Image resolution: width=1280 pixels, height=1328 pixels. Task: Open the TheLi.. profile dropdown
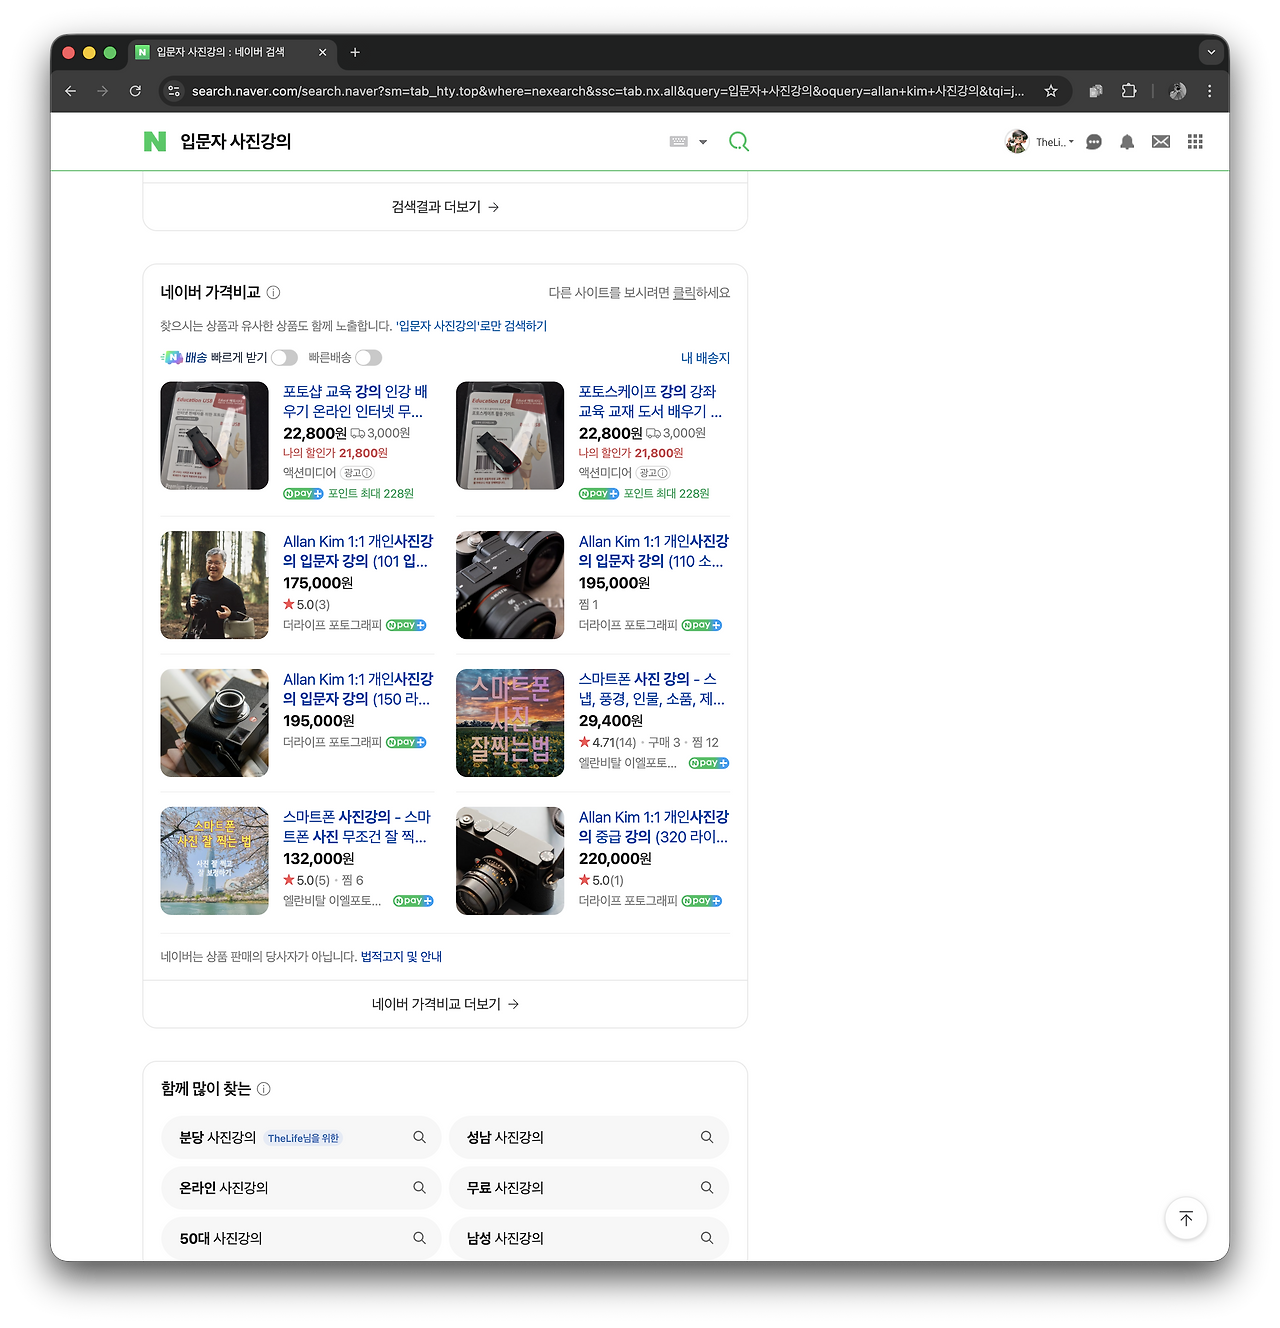[1055, 142]
